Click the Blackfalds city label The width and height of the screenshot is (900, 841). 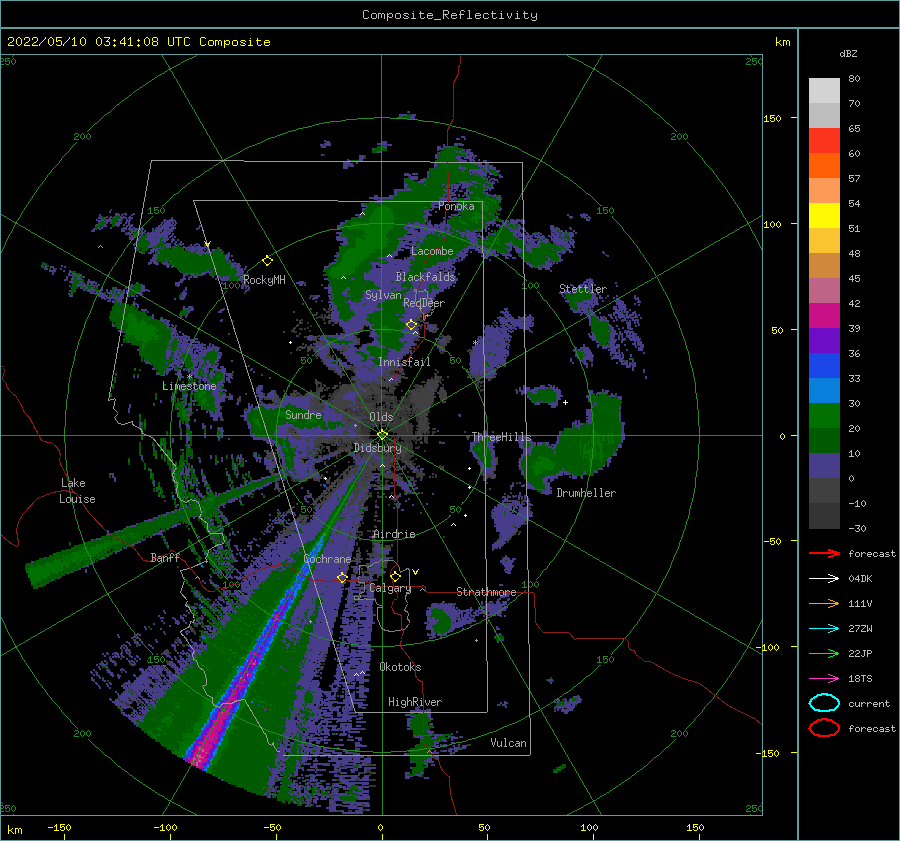point(425,277)
